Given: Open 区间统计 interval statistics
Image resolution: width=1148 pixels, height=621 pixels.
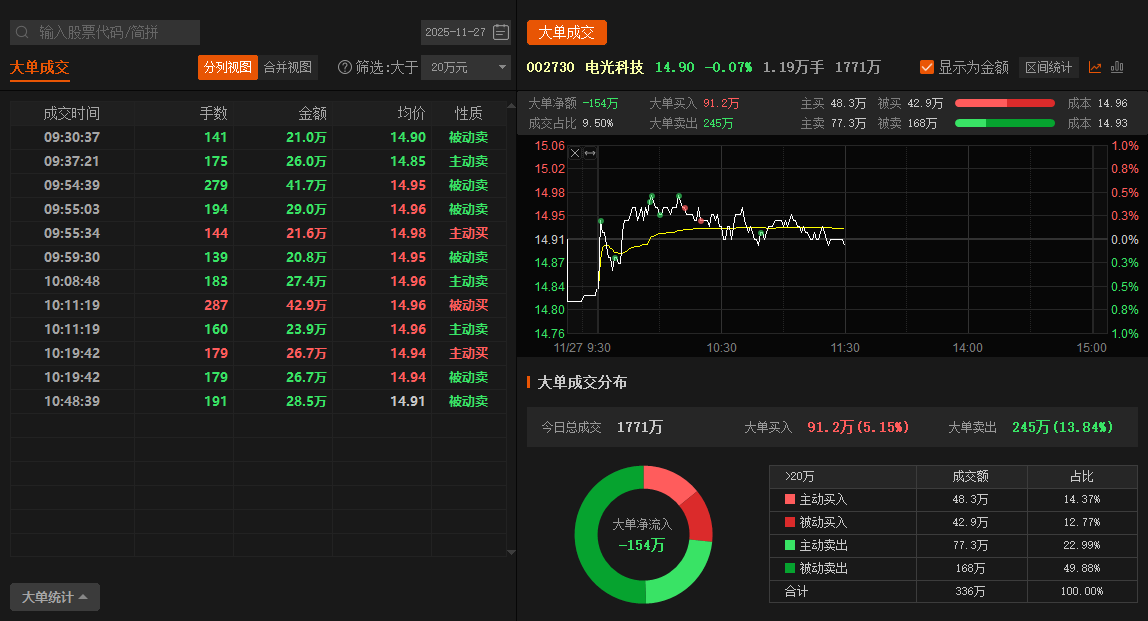Looking at the screenshot, I should coord(1049,67).
